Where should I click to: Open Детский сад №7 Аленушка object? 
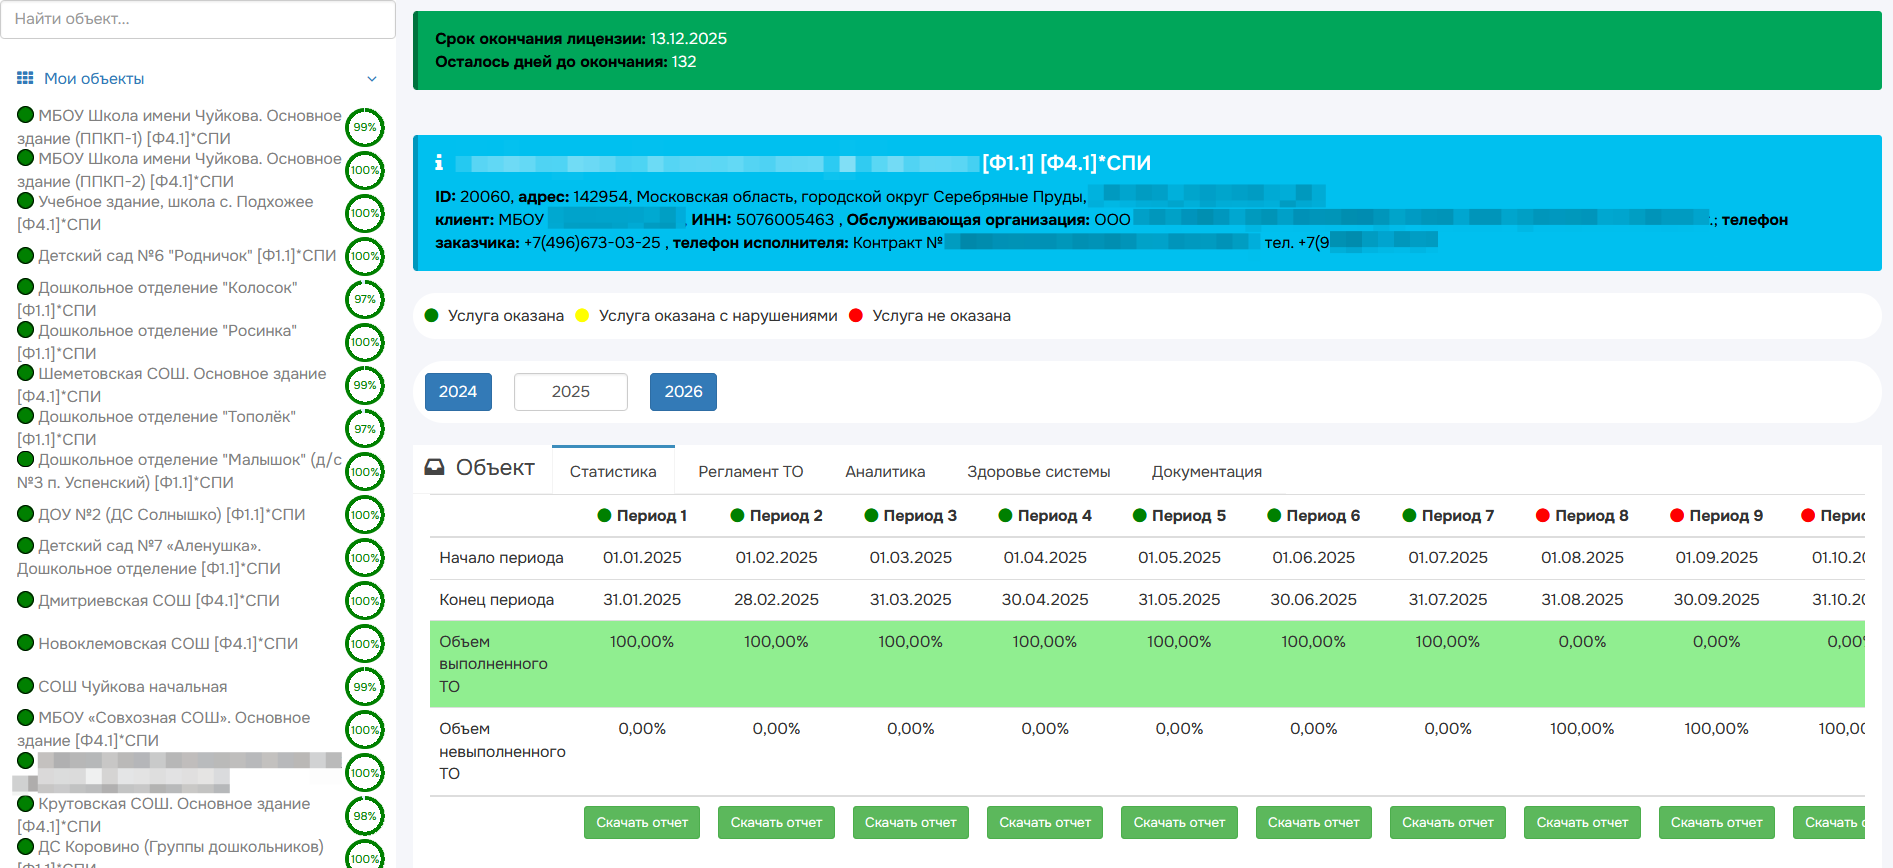tap(150, 557)
